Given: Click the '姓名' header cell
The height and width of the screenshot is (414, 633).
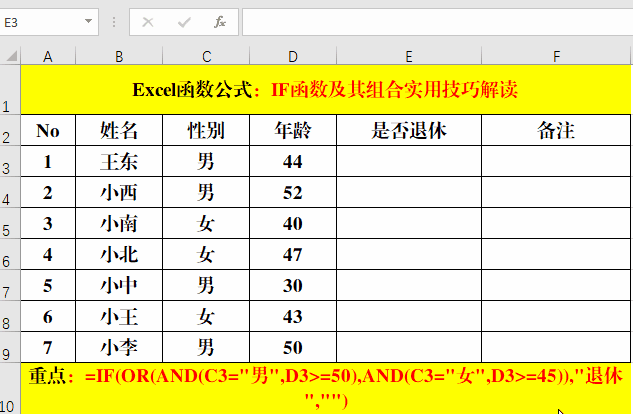Looking at the screenshot, I should [119, 130].
